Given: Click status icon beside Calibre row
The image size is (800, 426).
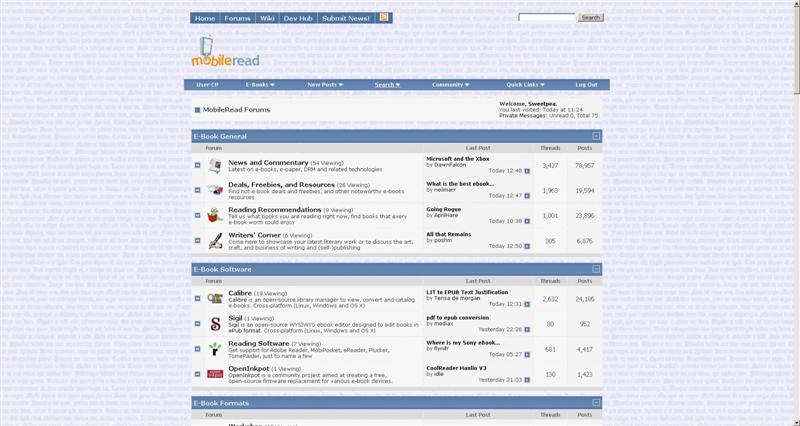Looking at the screenshot, I should coord(197,298).
